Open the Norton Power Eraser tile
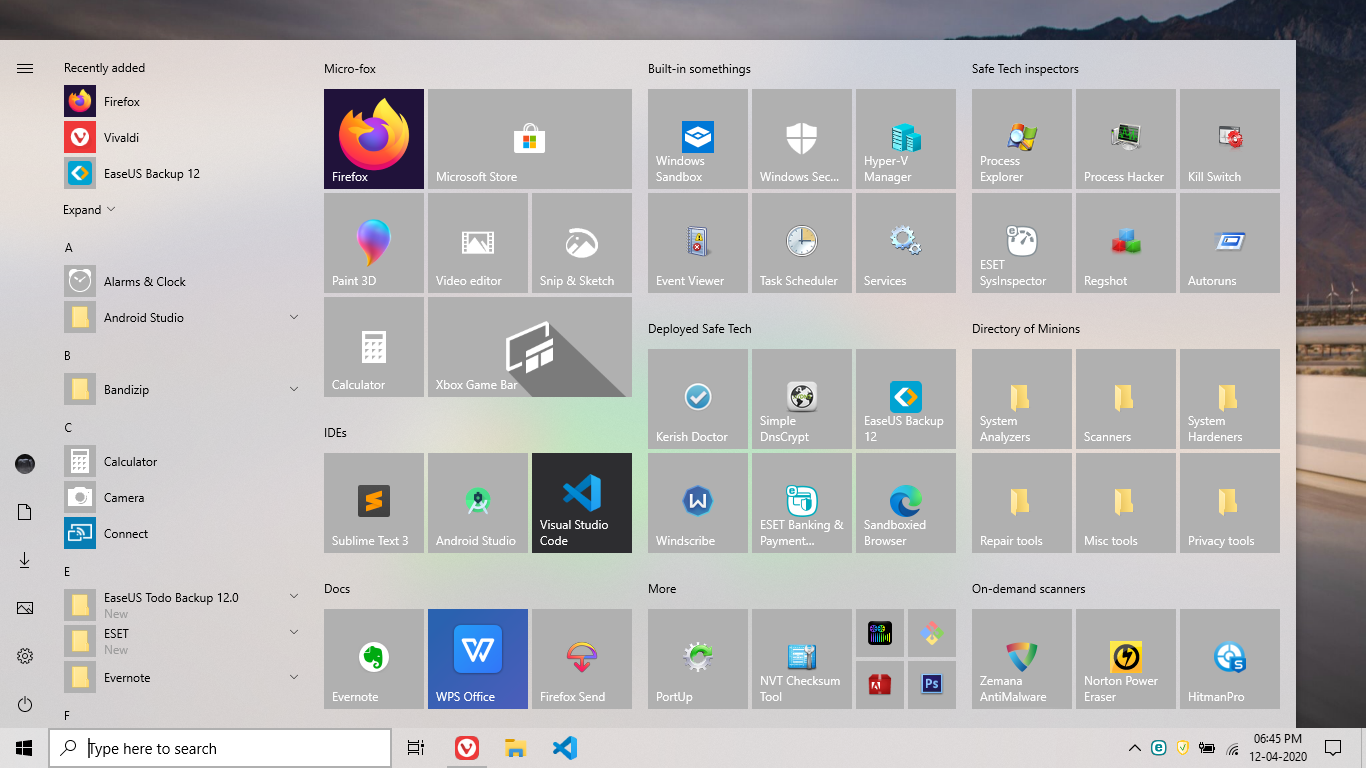The height and width of the screenshot is (768, 1366). click(x=1126, y=659)
